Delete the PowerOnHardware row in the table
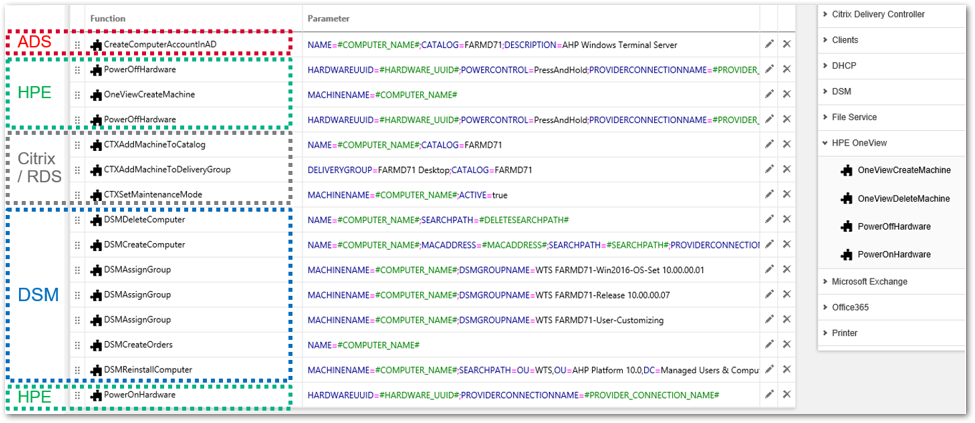 point(787,394)
